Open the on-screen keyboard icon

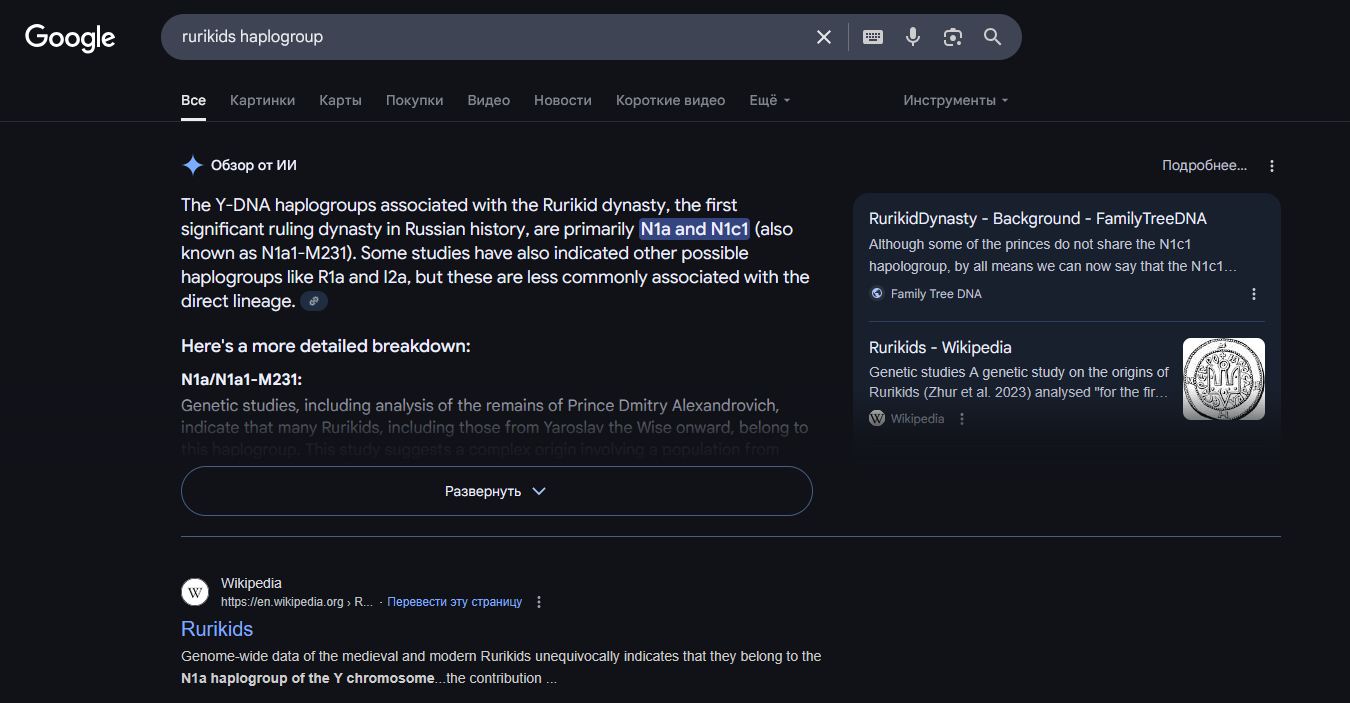pos(873,37)
